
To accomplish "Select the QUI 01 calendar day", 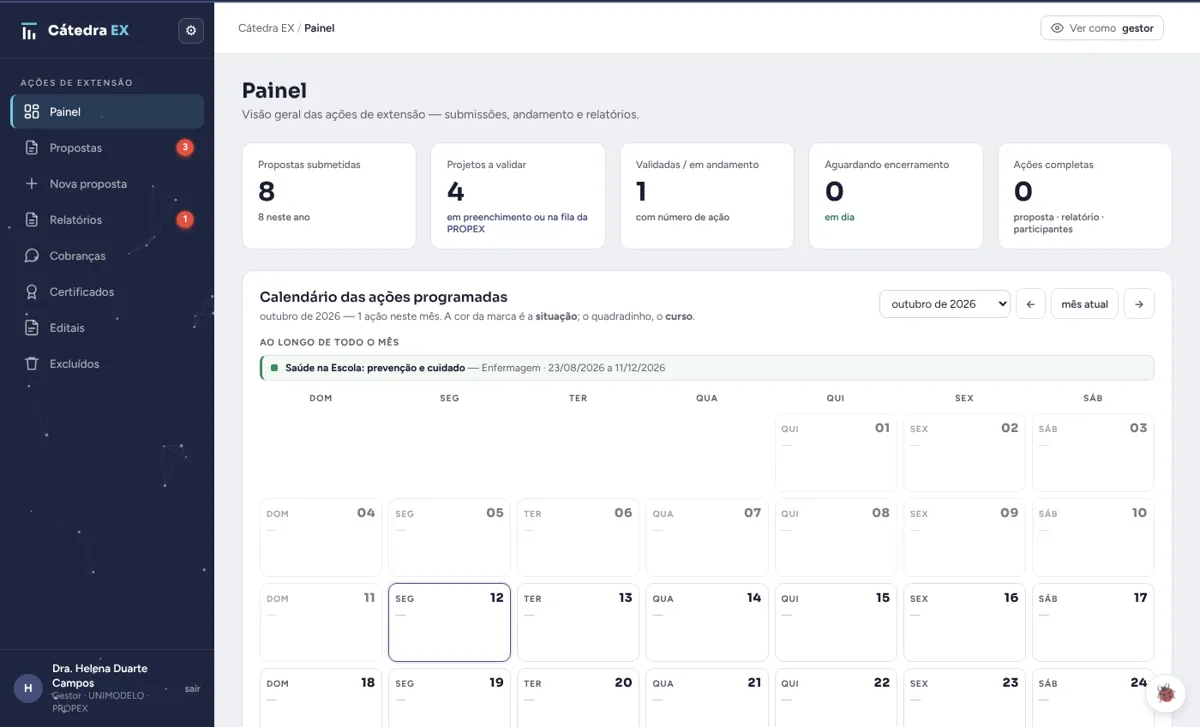I will (836, 453).
